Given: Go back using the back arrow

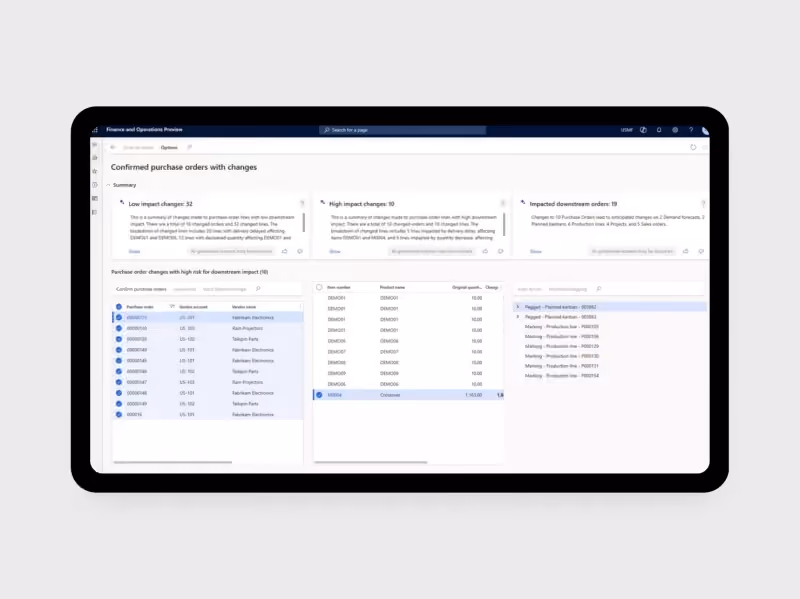Looking at the screenshot, I should coord(113,147).
